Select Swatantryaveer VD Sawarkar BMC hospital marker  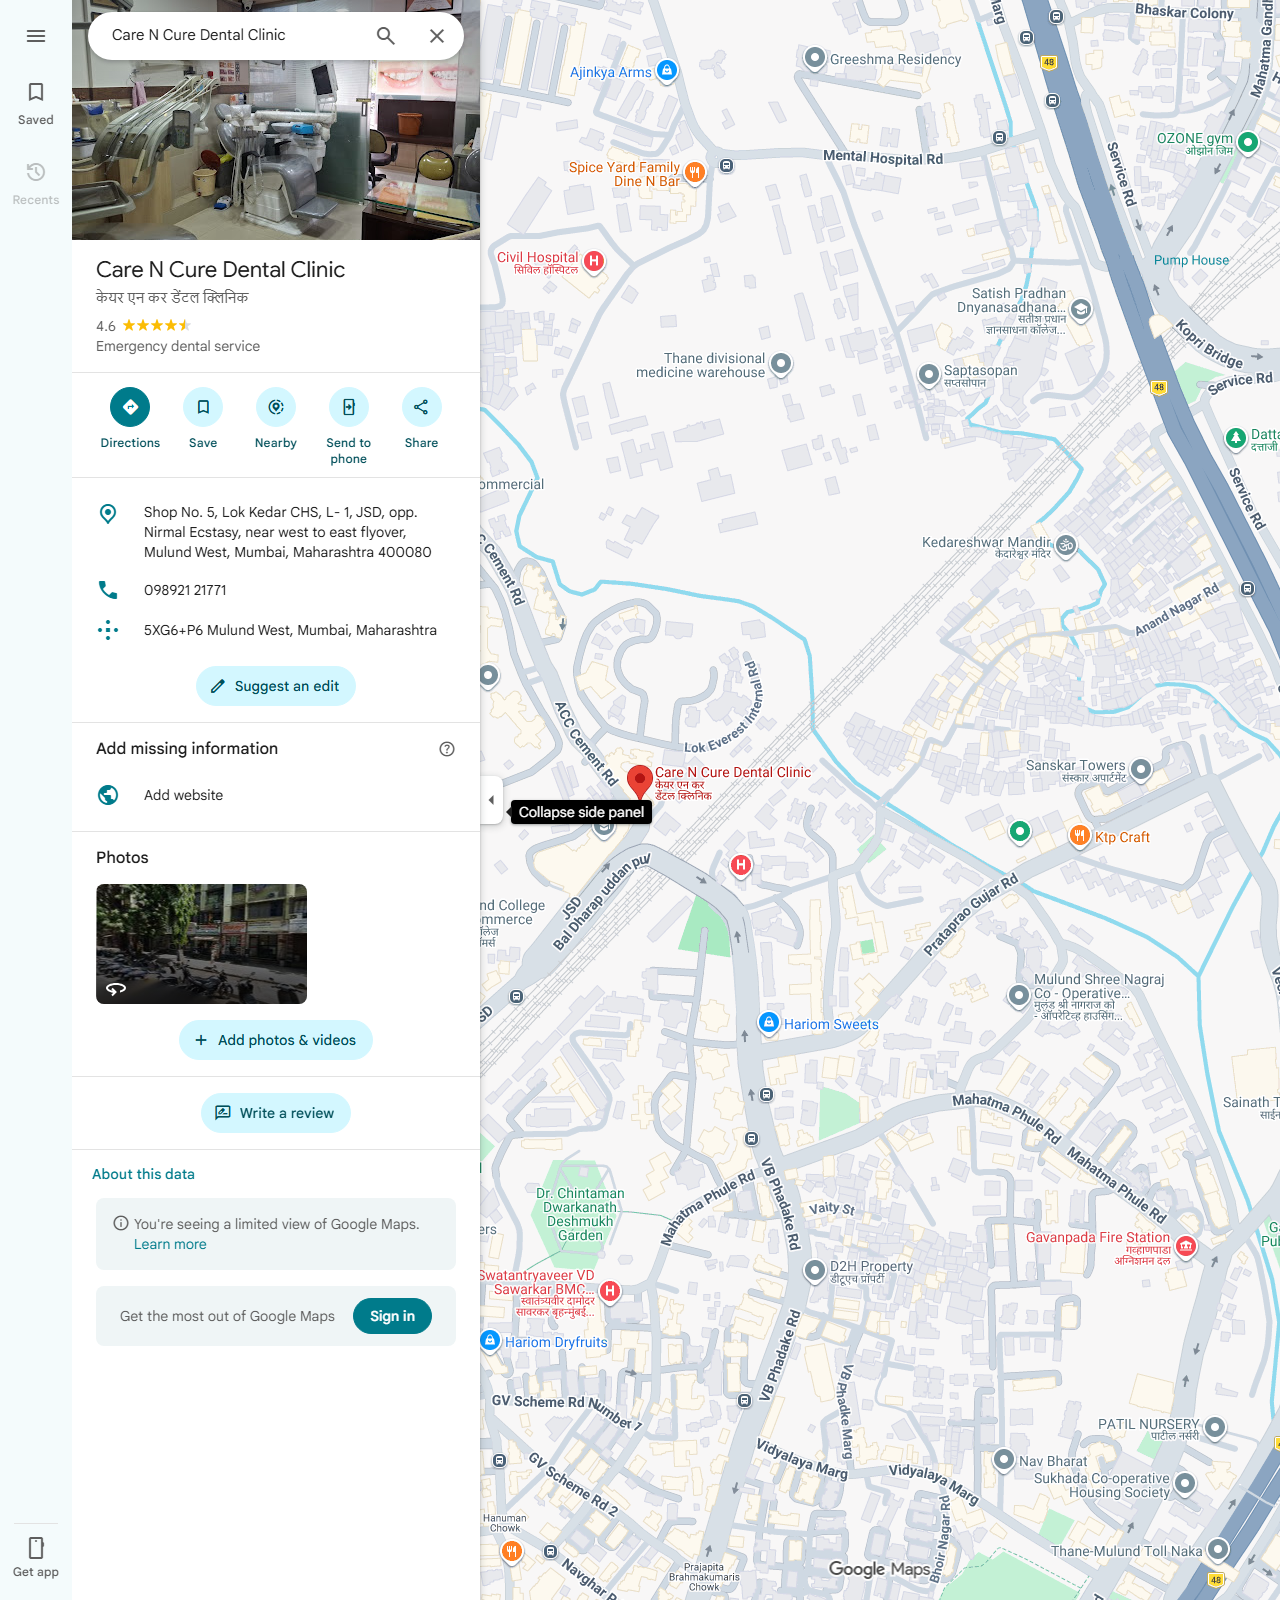coord(610,1291)
